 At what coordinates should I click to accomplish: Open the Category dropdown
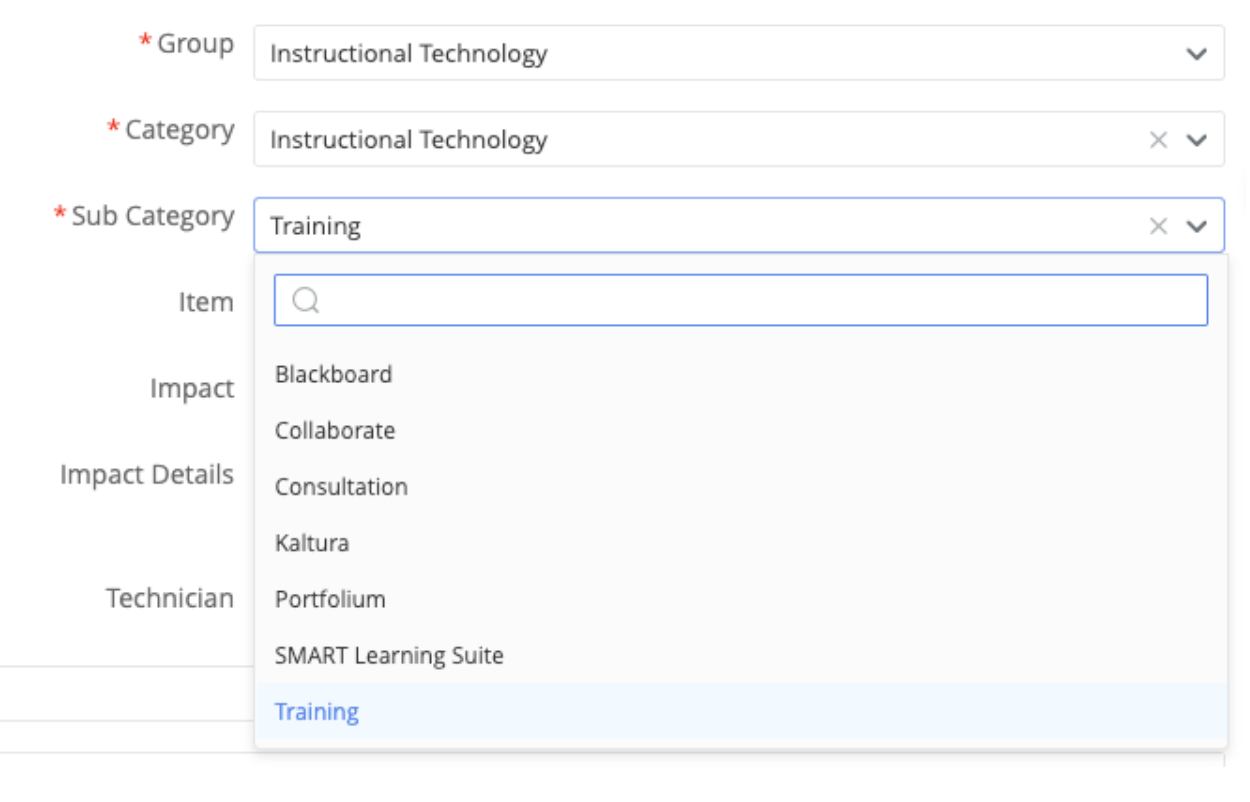pos(1194,139)
